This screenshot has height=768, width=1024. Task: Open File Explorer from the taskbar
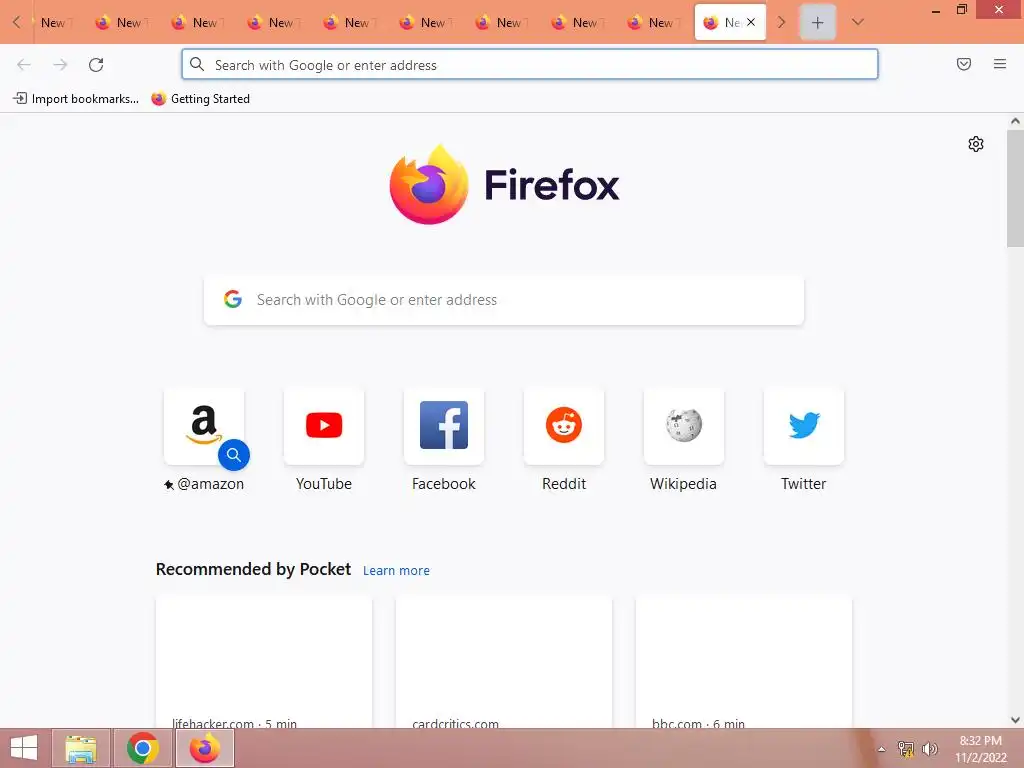click(x=81, y=748)
